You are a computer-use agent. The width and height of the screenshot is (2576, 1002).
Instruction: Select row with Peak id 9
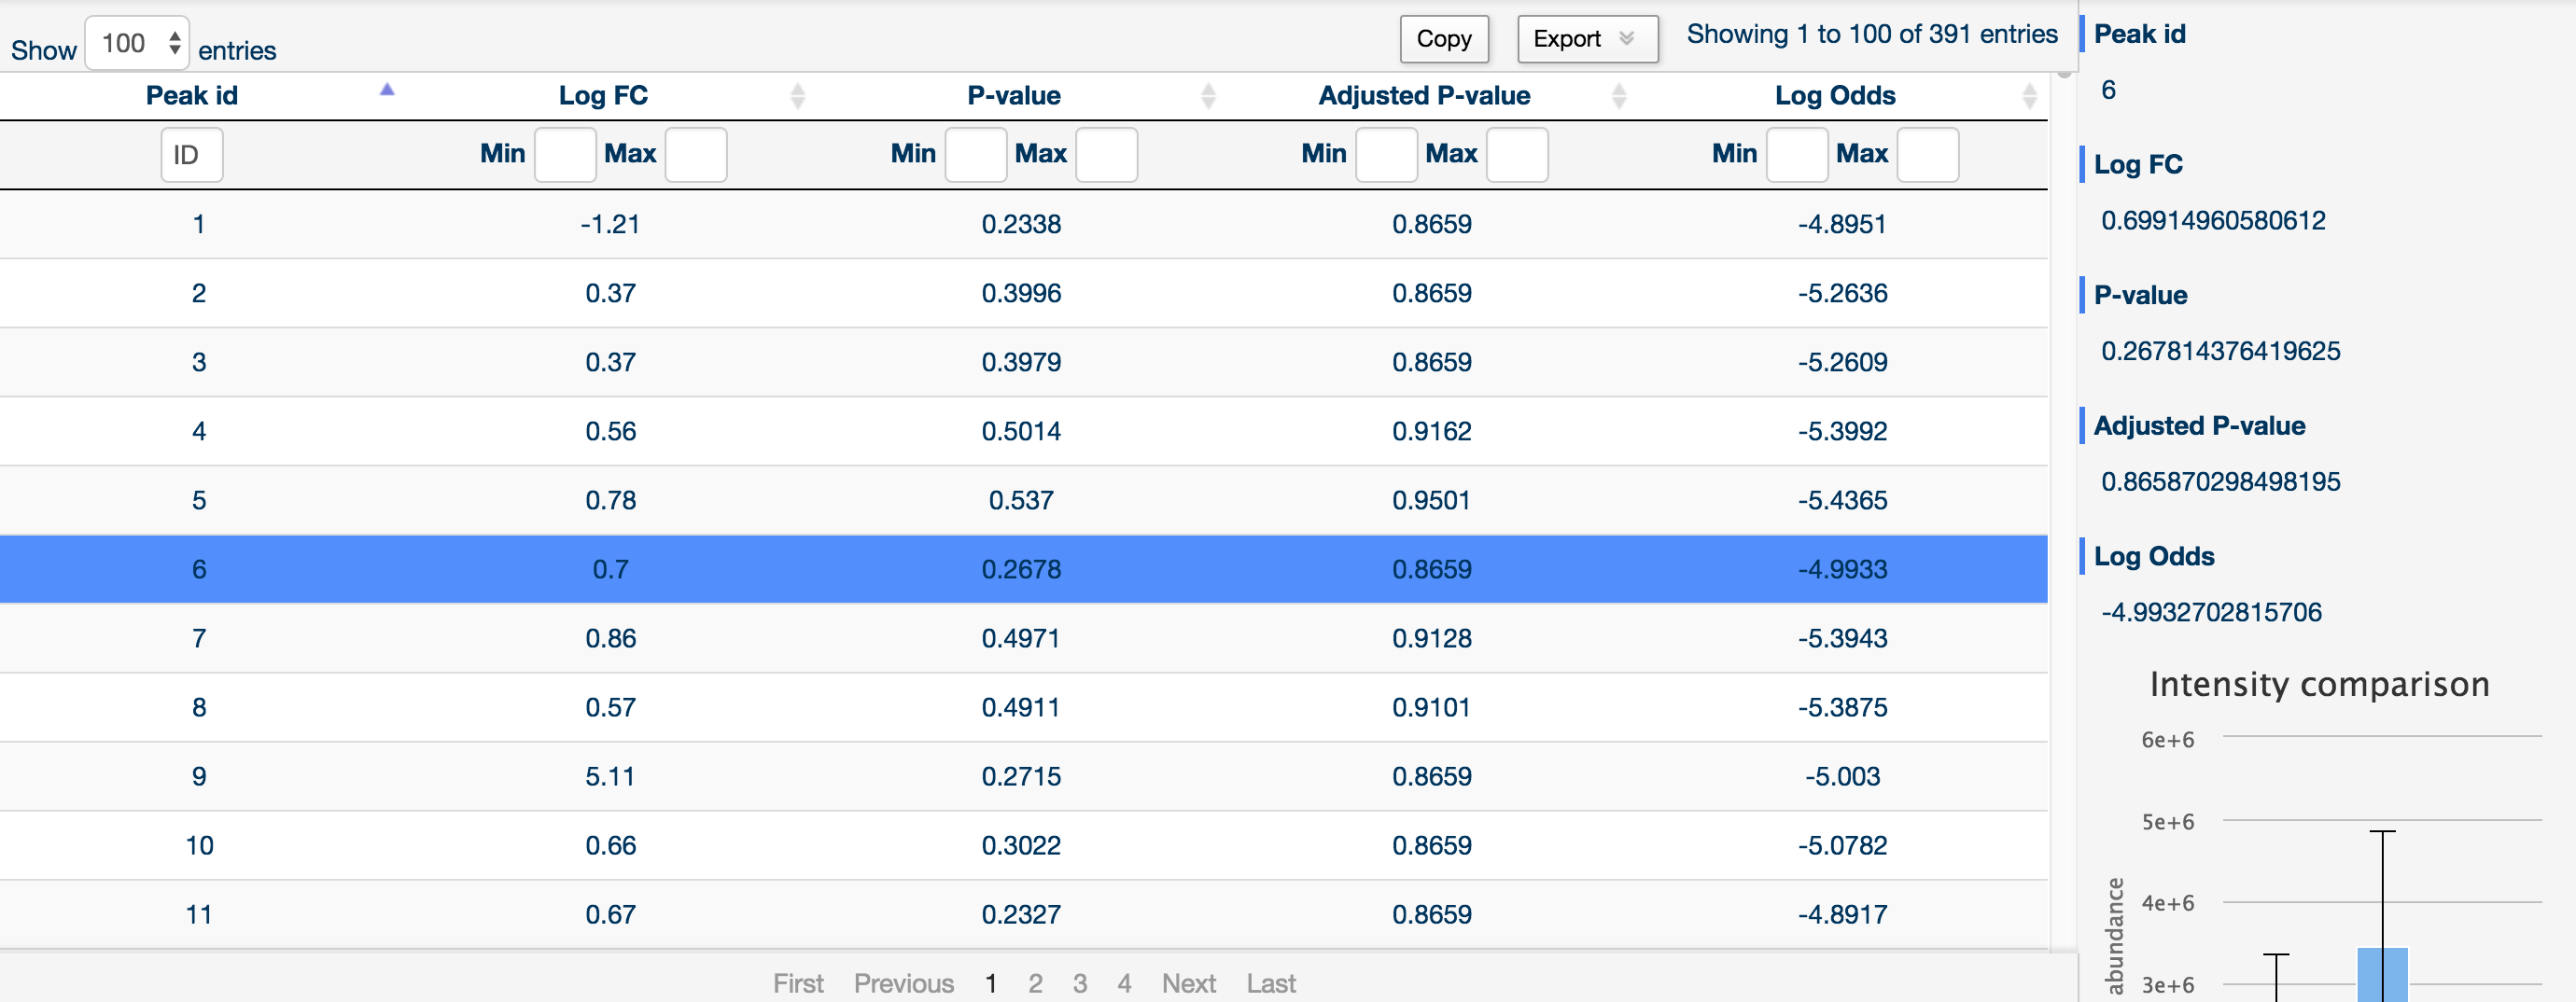click(x=1024, y=776)
